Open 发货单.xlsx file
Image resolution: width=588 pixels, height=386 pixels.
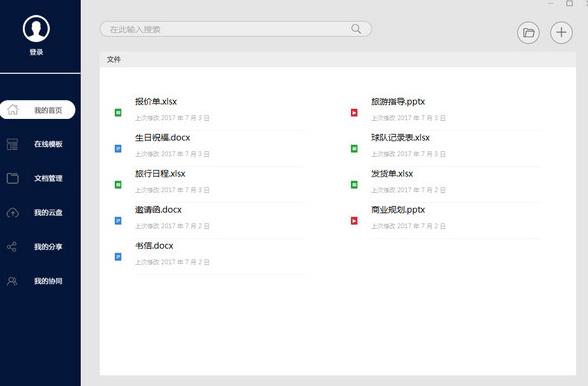pyautogui.click(x=392, y=174)
